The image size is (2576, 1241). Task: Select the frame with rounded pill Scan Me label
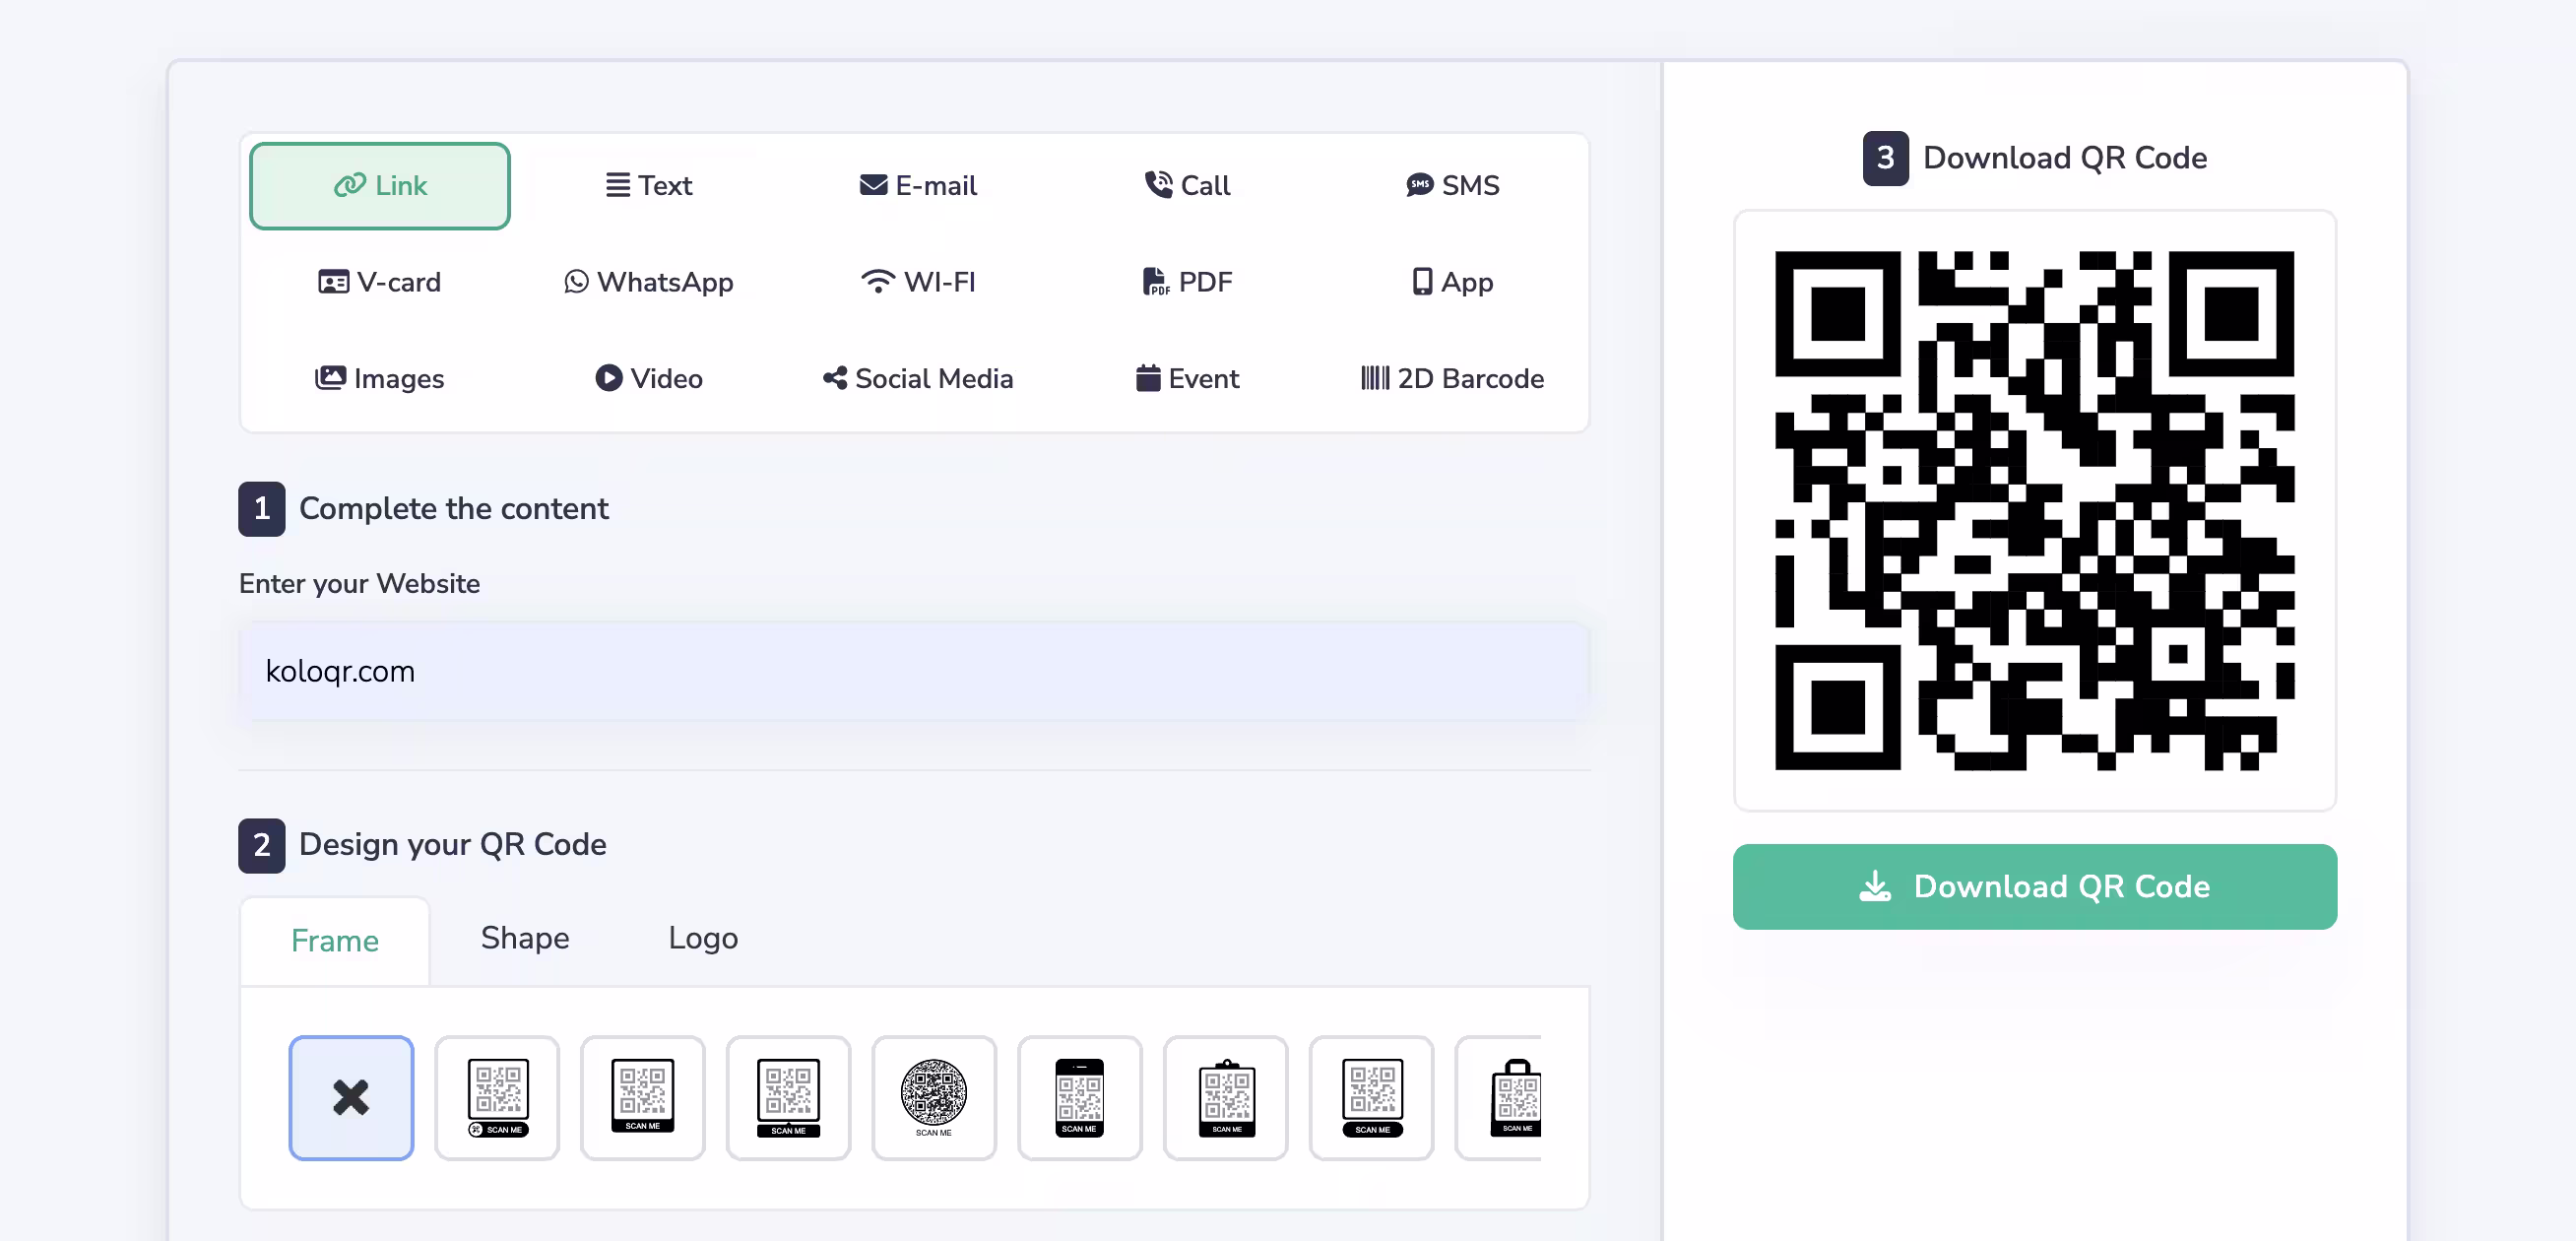coord(1372,1098)
